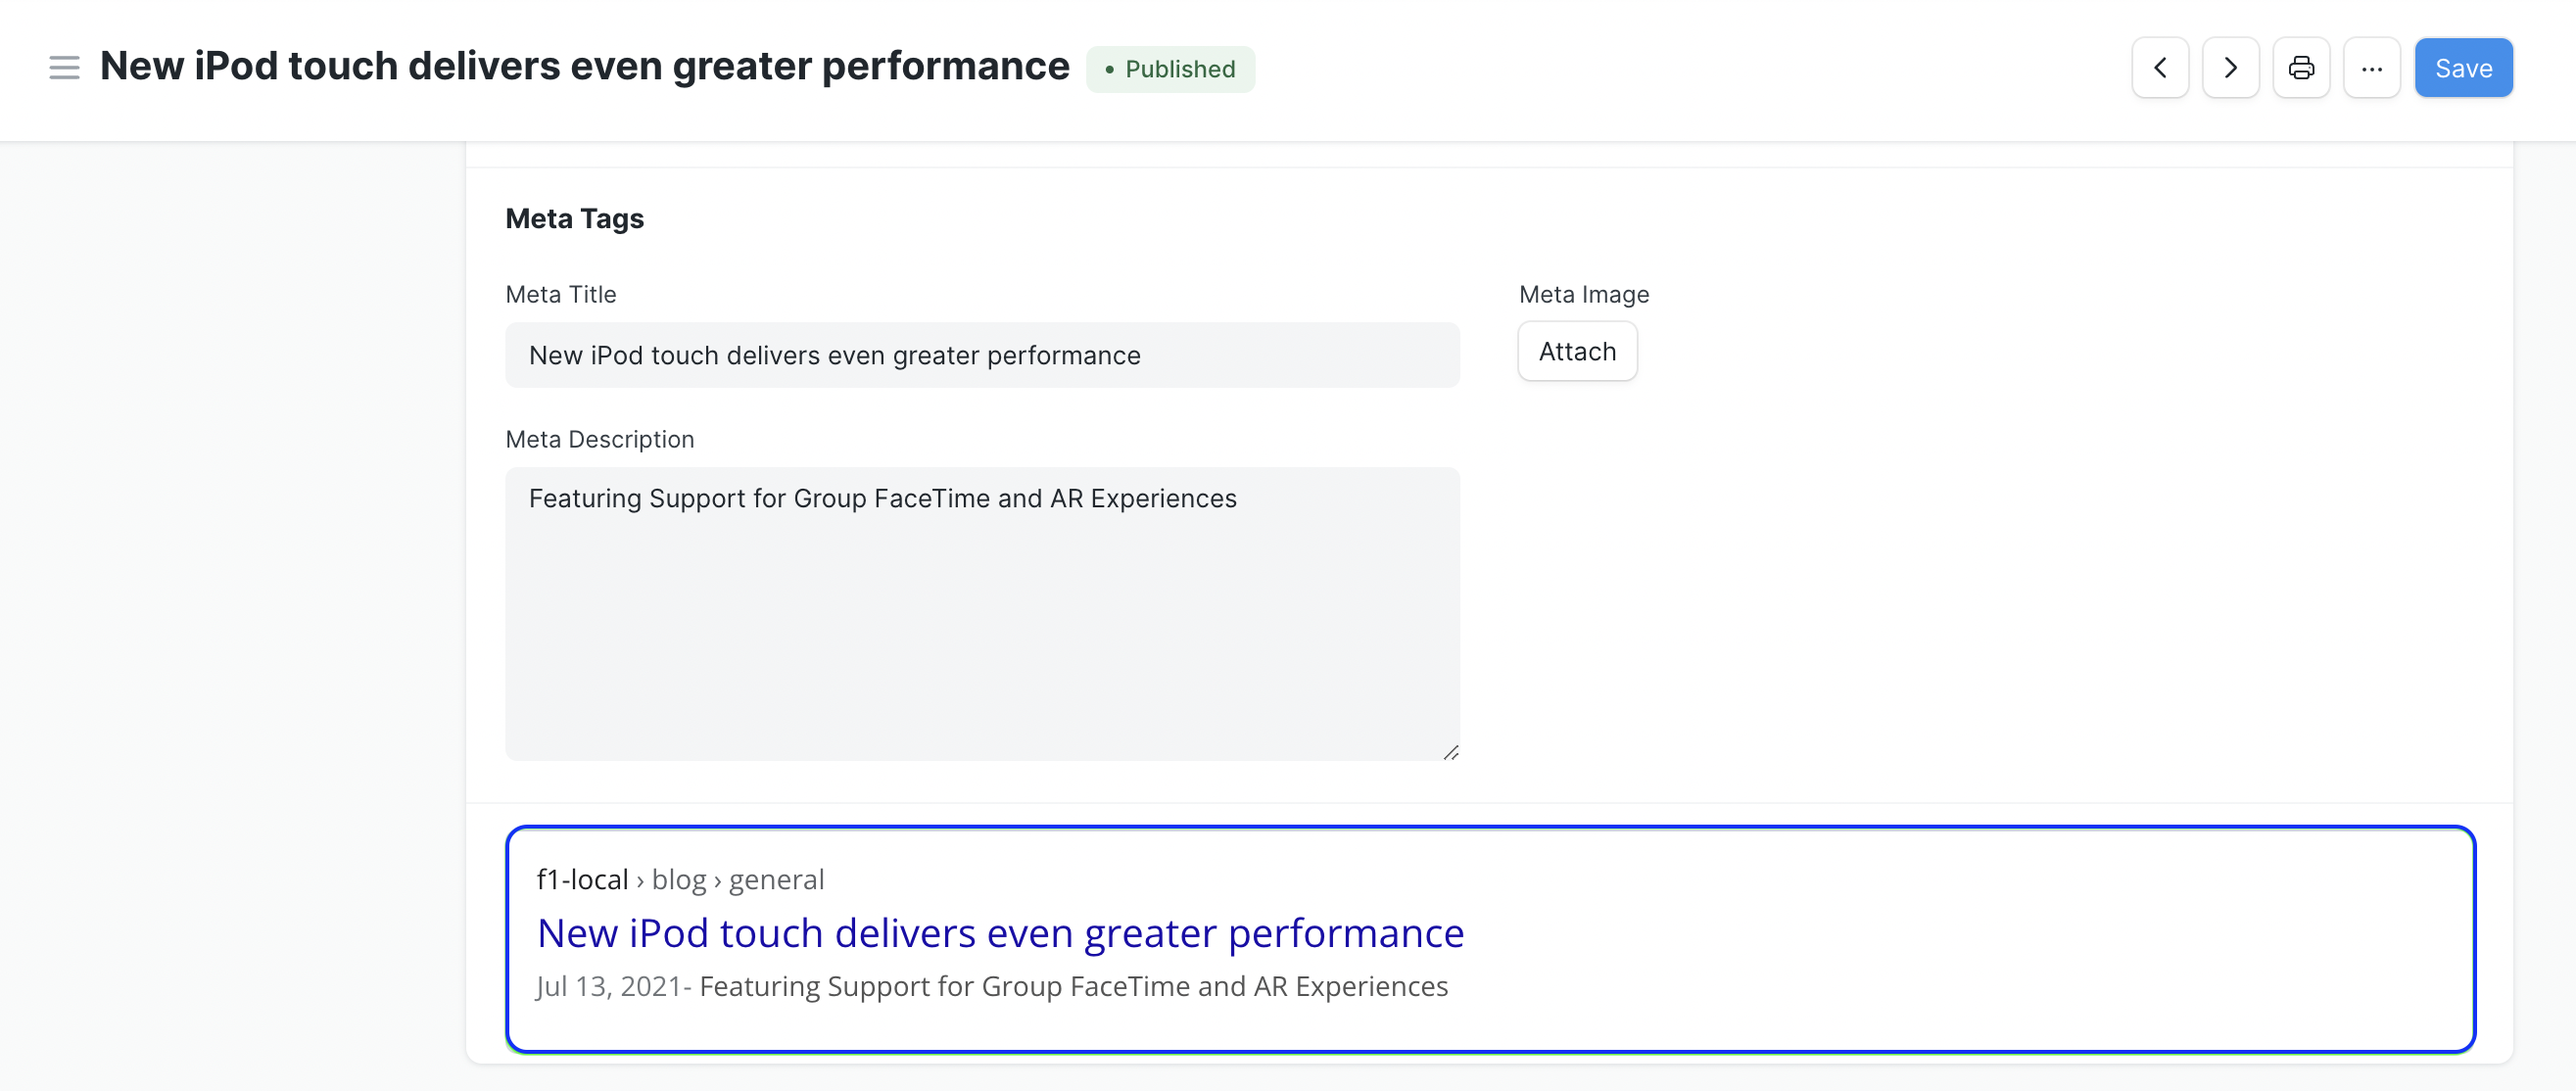
Task: Click inside the Meta Title field
Action: coord(982,355)
